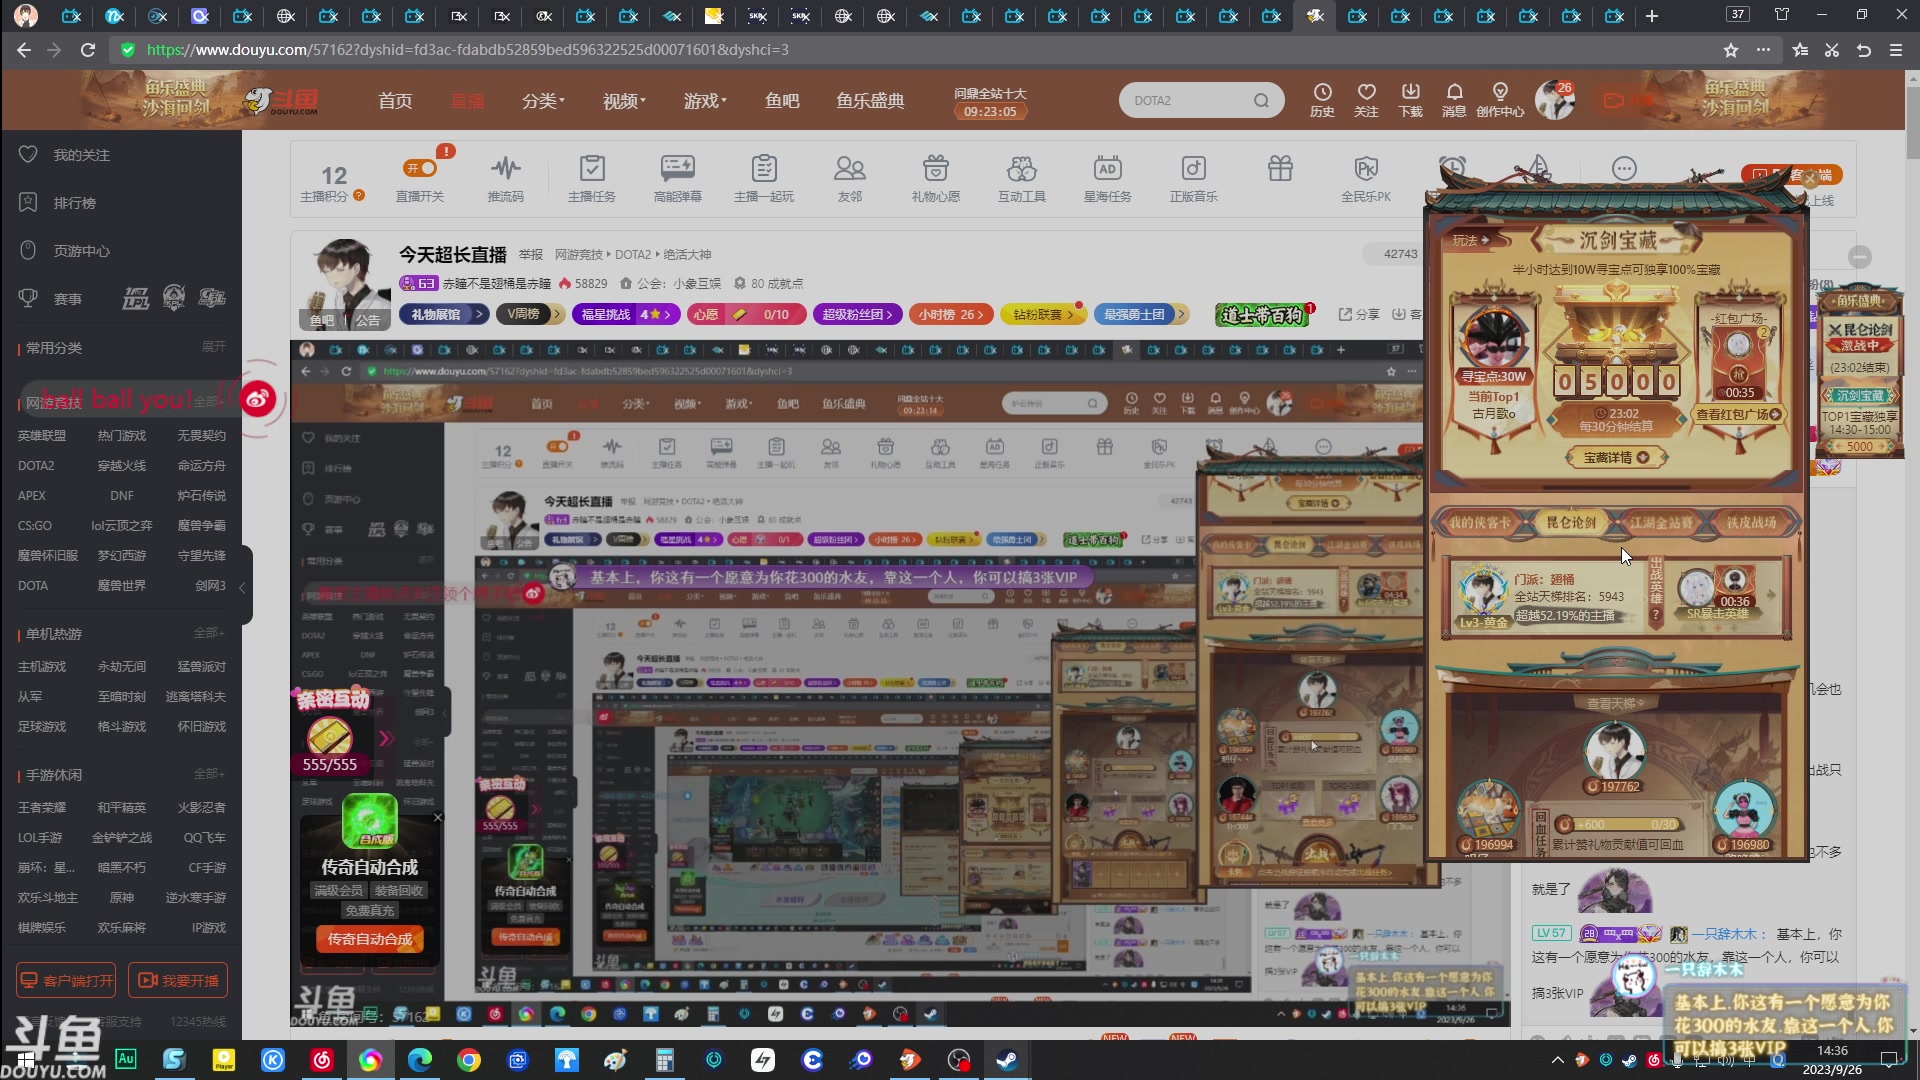Image resolution: width=1920 pixels, height=1080 pixels.
Task: Open 鱼乐盛典 in the top navigation
Action: [870, 101]
